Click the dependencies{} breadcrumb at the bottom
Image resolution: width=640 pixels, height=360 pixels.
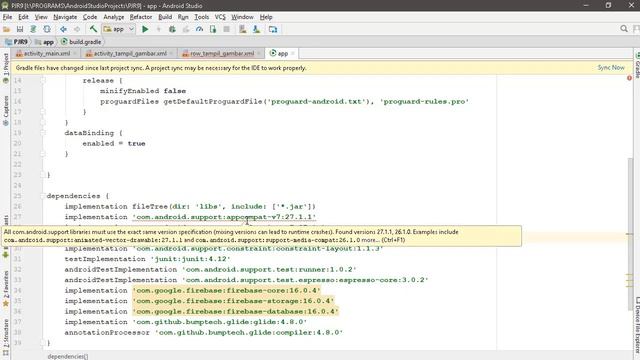67,356
